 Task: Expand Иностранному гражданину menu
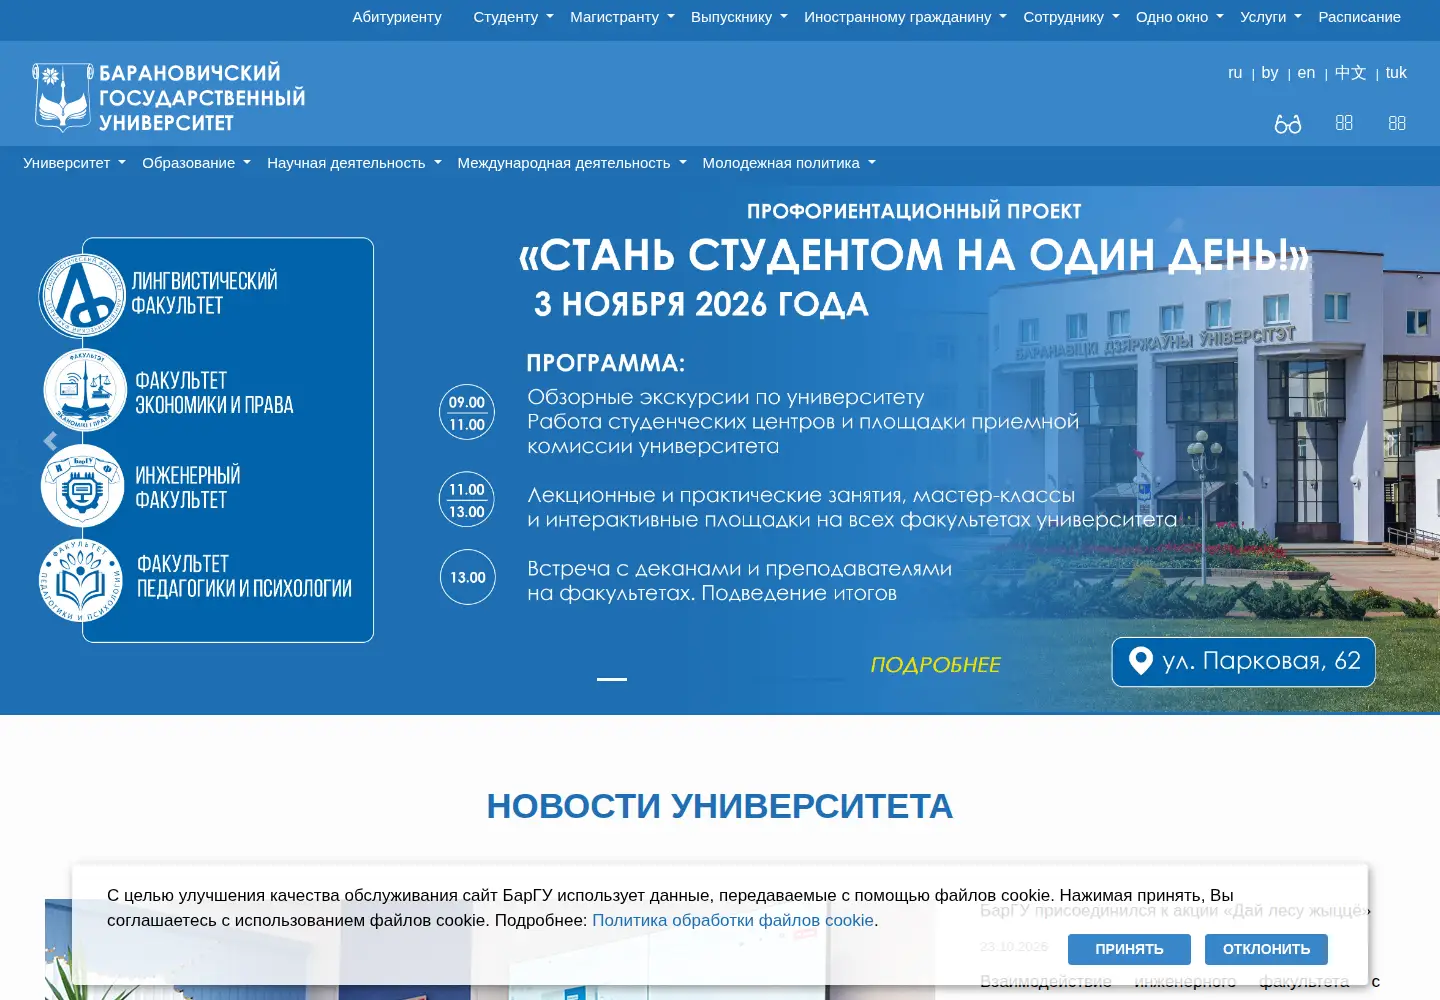905,17
